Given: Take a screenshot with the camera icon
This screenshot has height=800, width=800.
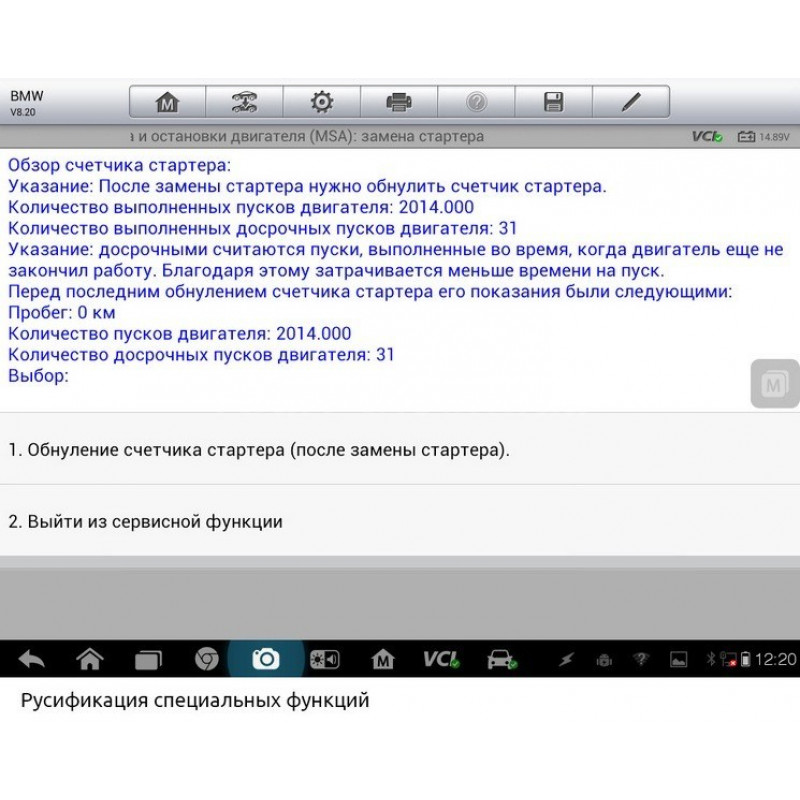Looking at the screenshot, I should click(x=265, y=659).
